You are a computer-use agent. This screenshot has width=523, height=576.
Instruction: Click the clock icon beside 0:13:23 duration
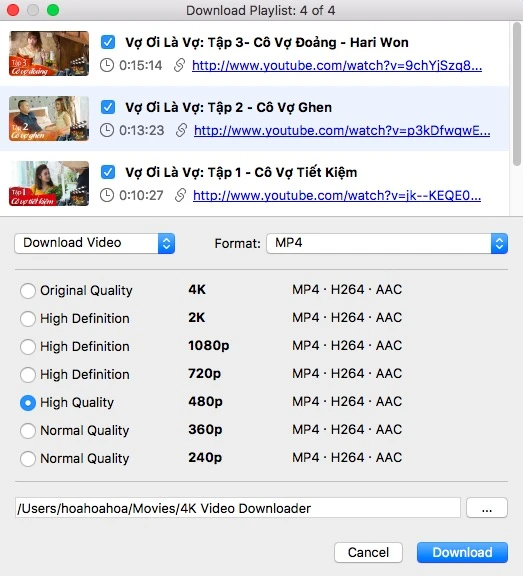pos(107,130)
